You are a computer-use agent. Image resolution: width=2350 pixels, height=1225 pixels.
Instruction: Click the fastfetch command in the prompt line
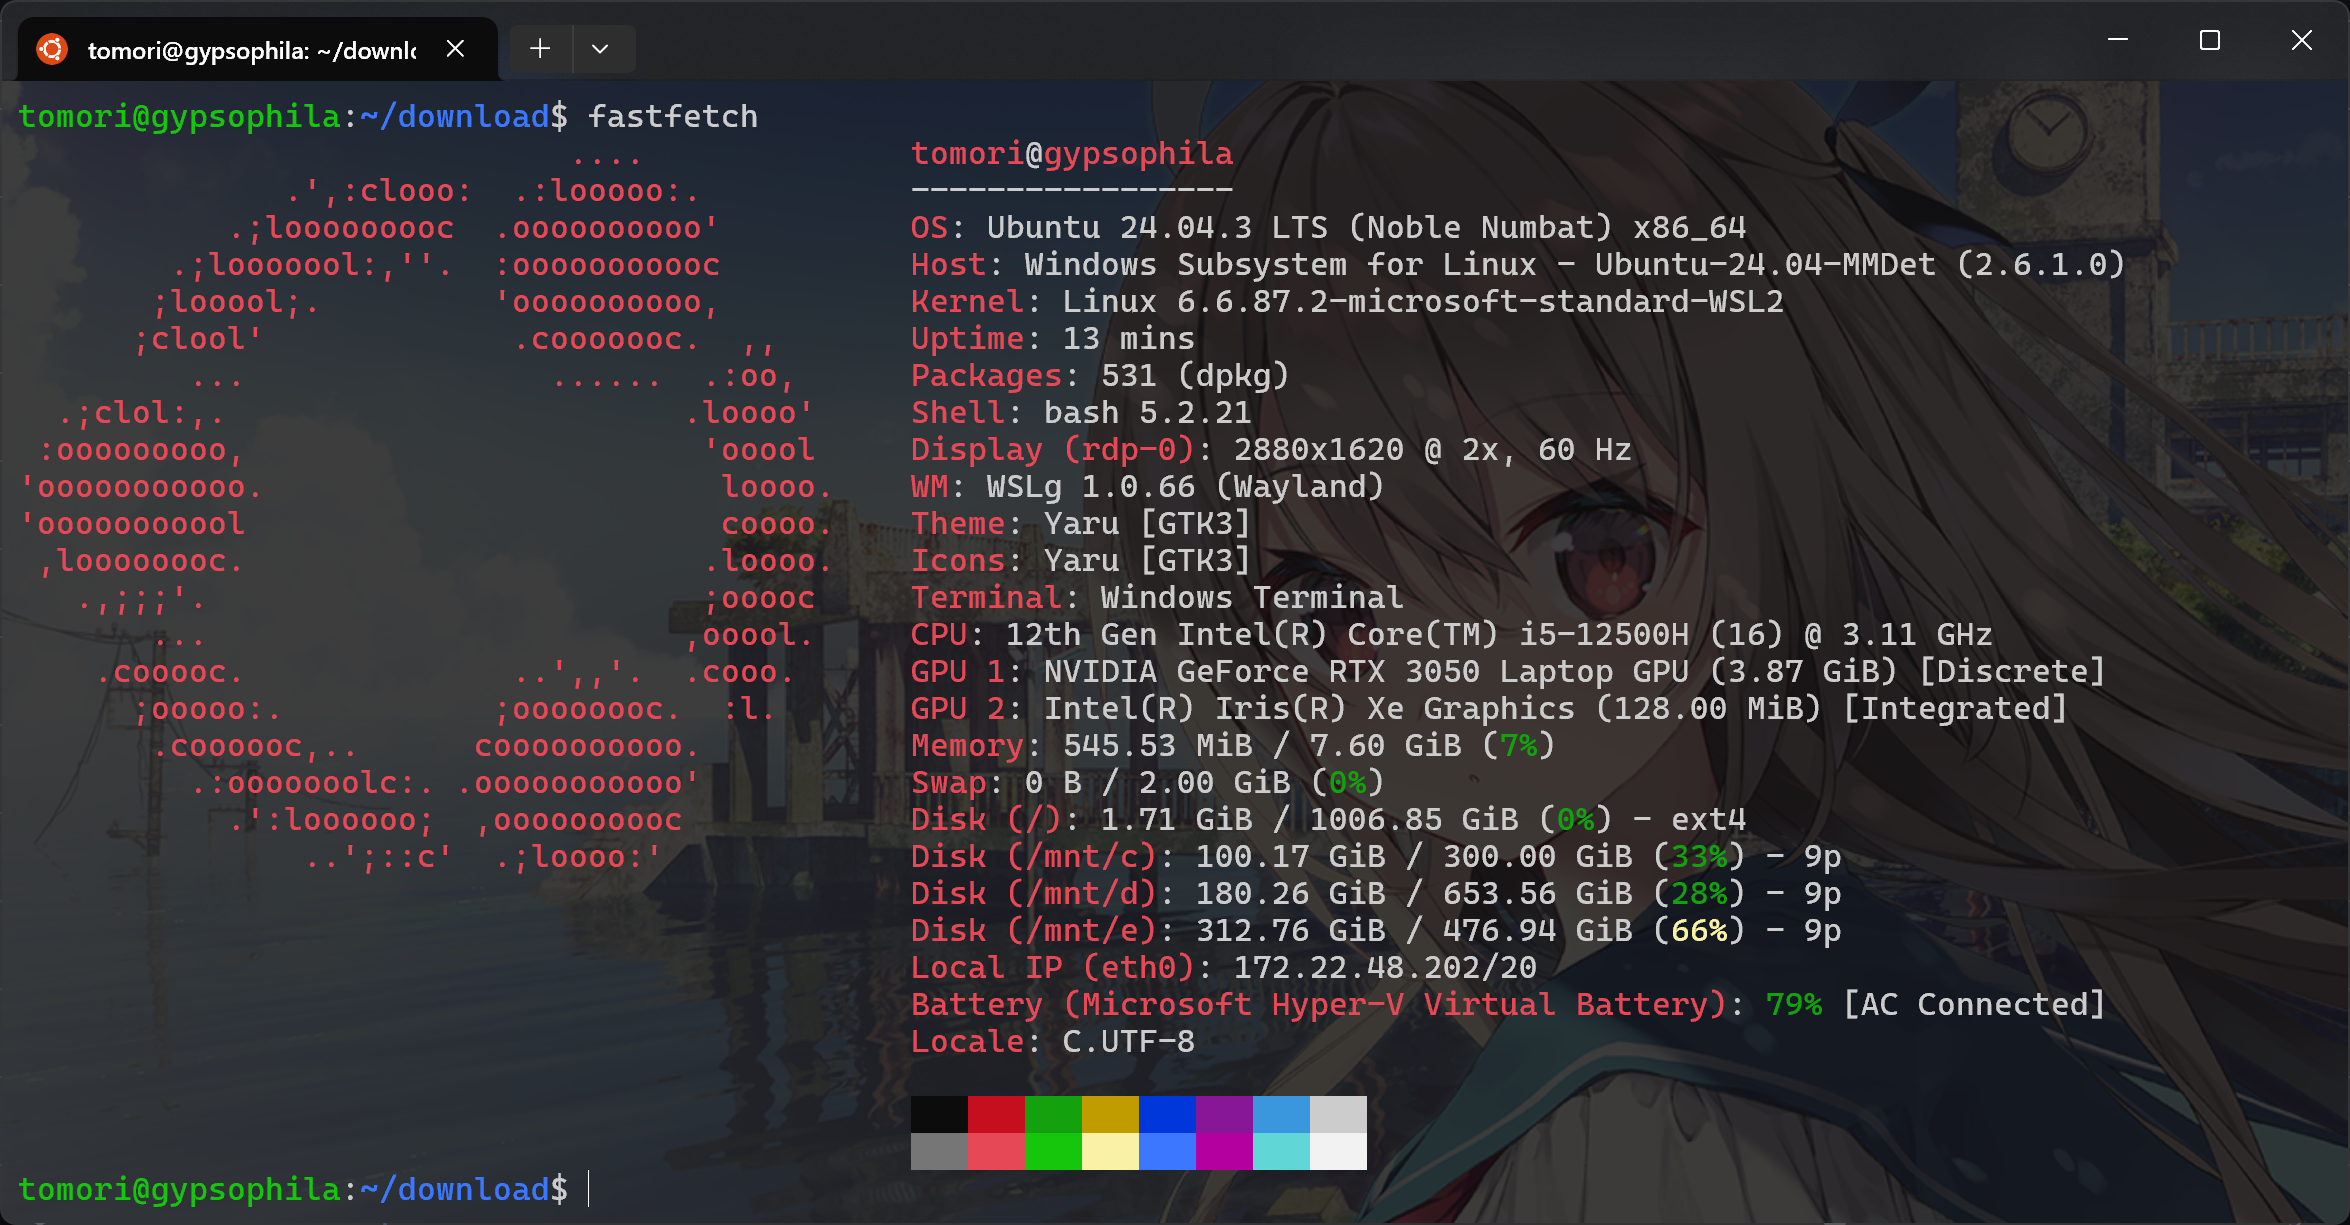[673, 116]
